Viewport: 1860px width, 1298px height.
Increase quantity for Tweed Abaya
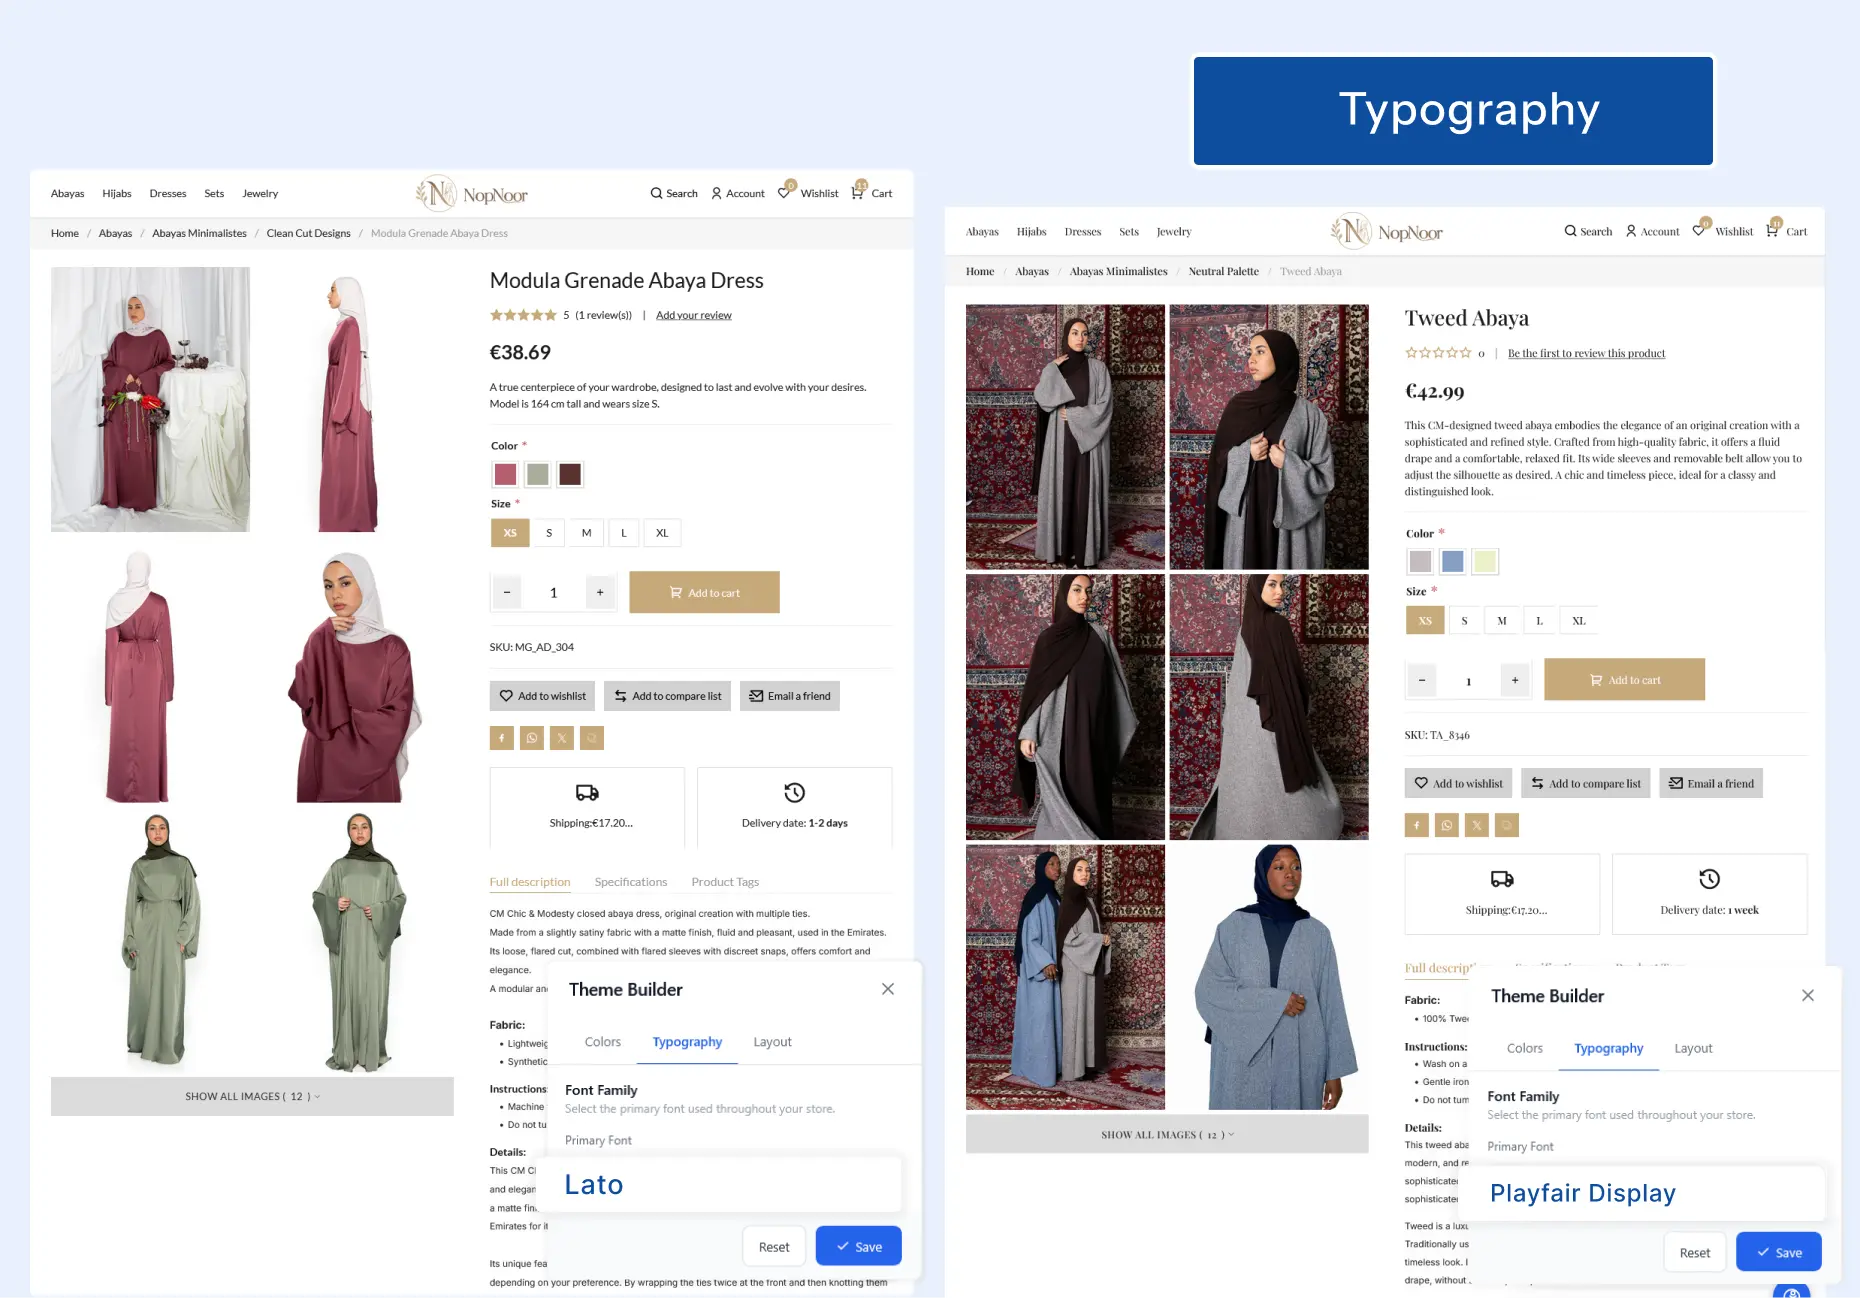point(1515,680)
